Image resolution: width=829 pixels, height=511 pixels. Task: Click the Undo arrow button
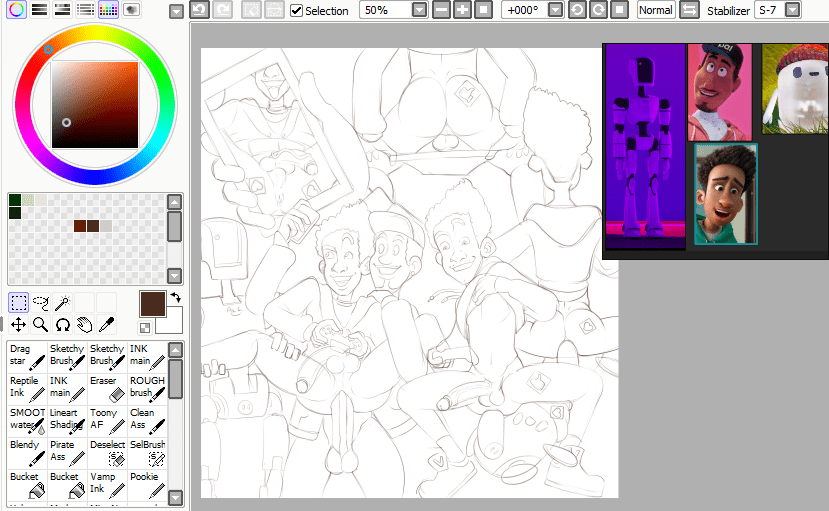[x=199, y=10]
